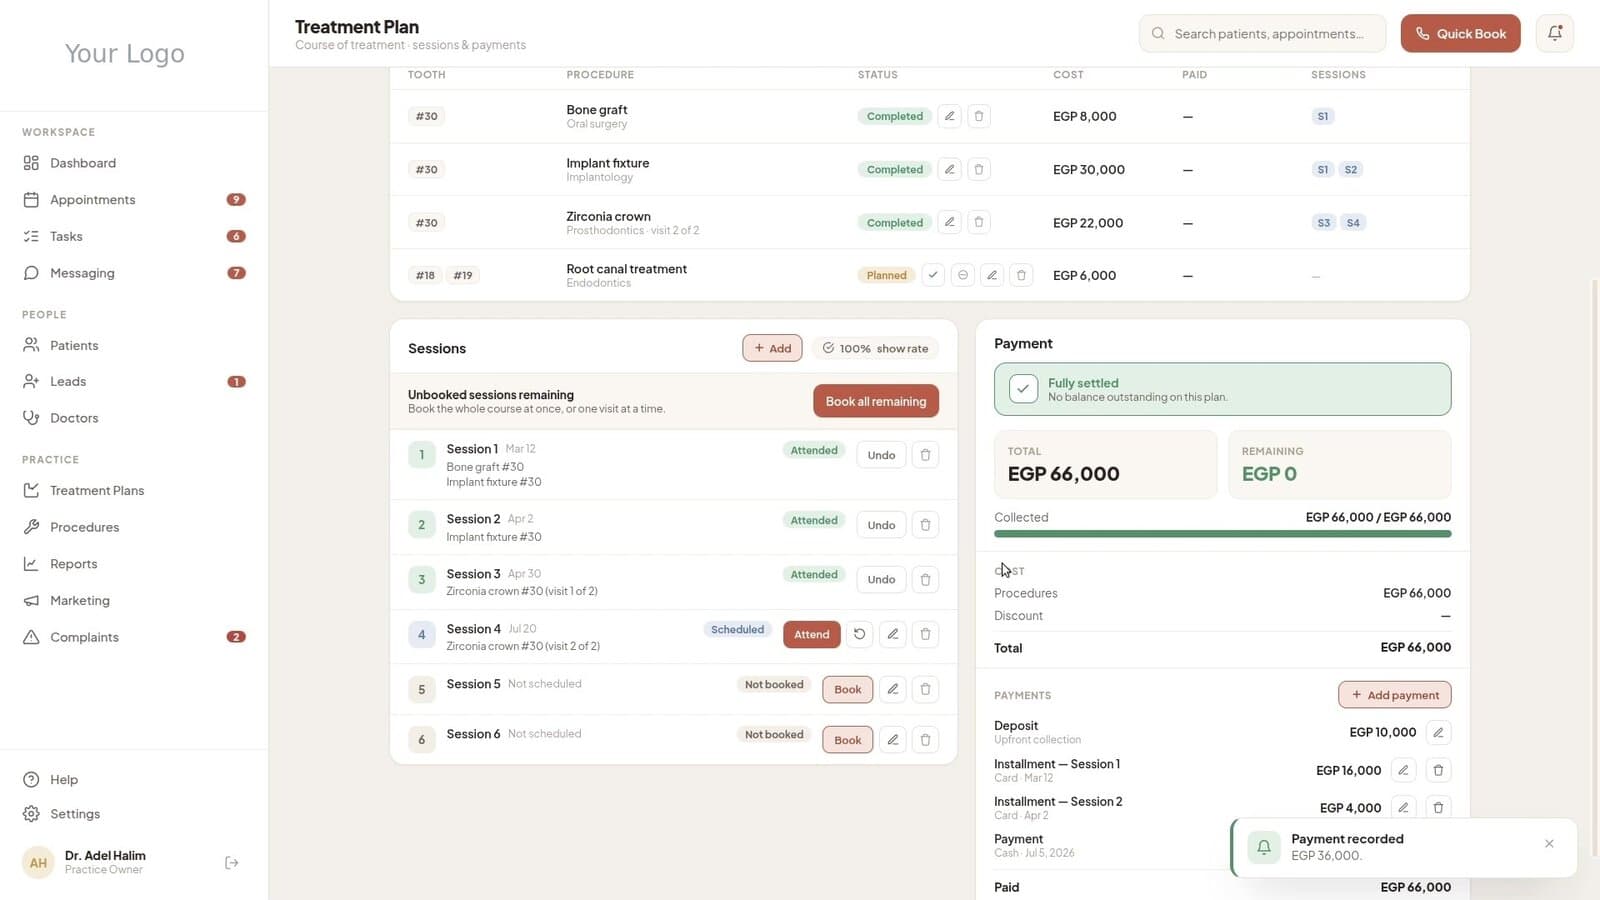Image resolution: width=1600 pixels, height=900 pixels.
Task: Open Complaints
Action: 134,637
